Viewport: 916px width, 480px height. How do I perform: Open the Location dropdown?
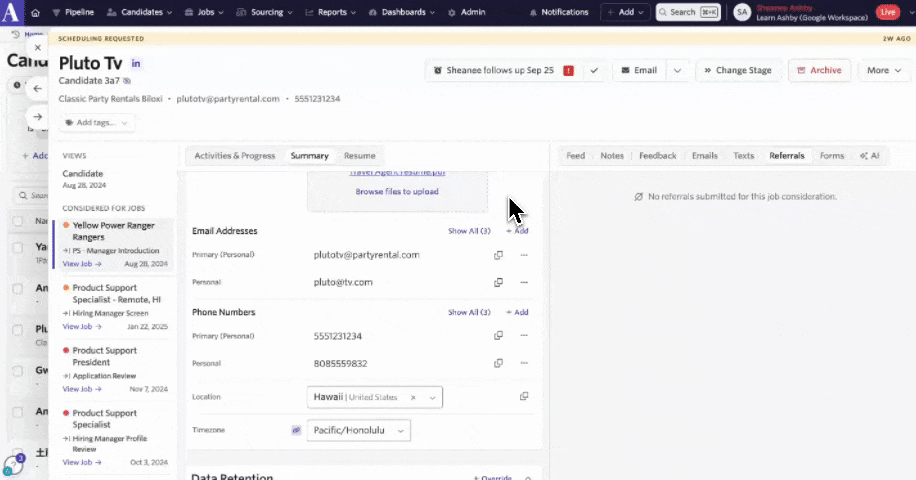[x=432, y=398]
